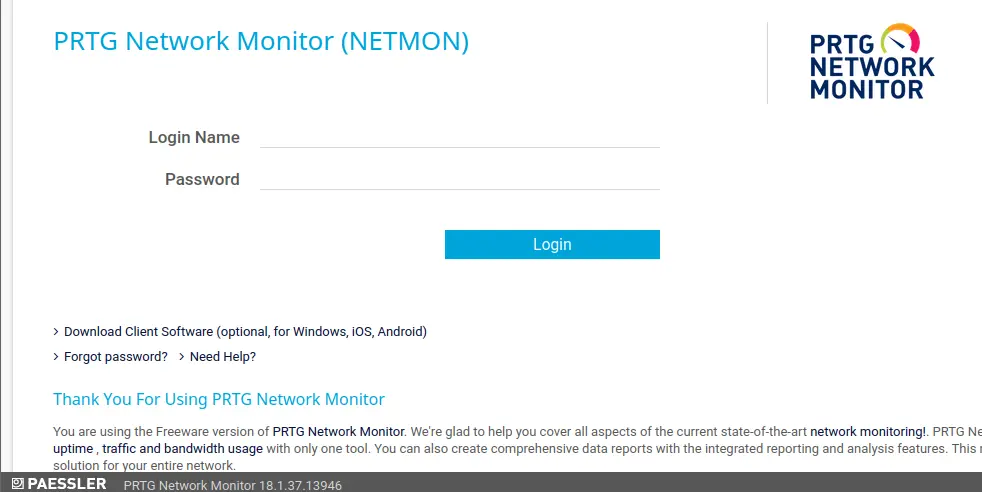This screenshot has width=982, height=492.
Task: Open the Need Help? link
Action: (x=223, y=357)
